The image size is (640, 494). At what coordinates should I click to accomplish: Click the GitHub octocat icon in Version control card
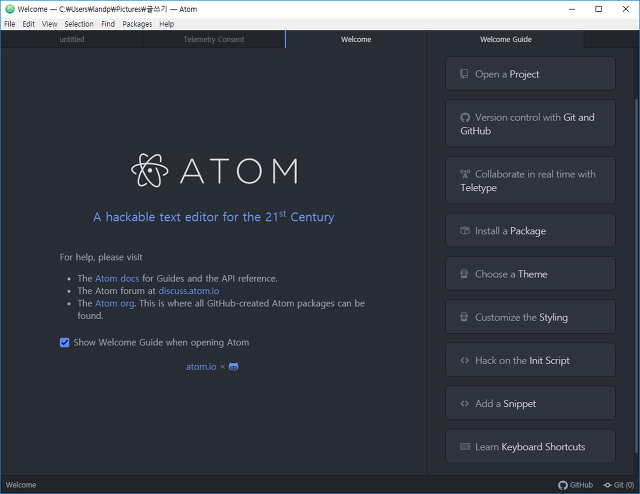(x=465, y=118)
